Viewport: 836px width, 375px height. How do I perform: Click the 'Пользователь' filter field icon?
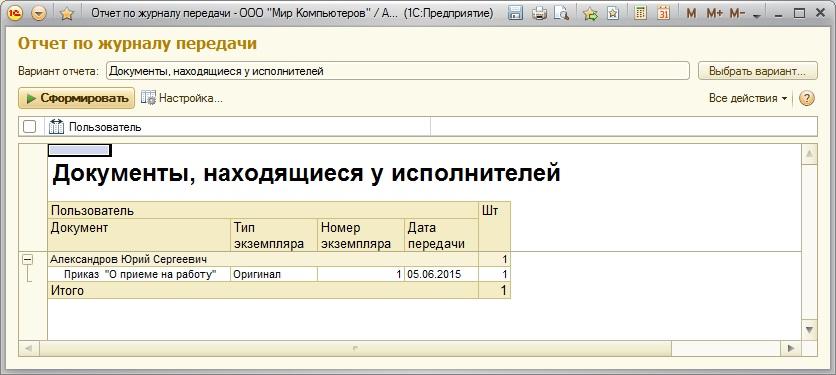tap(56, 127)
